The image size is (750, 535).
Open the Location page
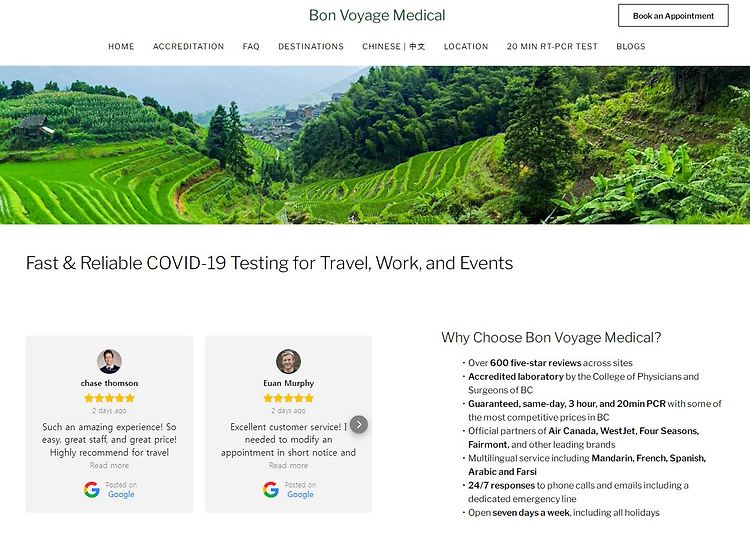(466, 46)
